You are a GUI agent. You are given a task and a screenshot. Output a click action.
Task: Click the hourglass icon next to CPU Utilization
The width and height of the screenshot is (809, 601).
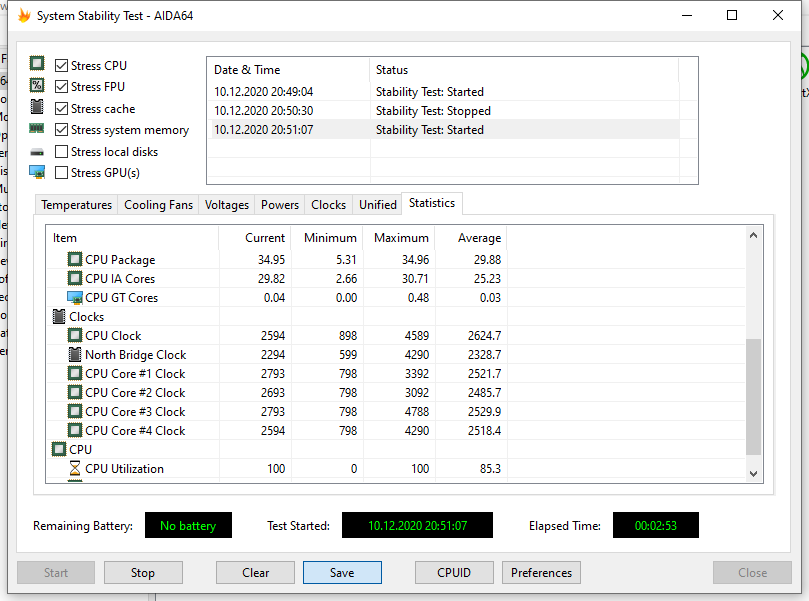(75, 468)
